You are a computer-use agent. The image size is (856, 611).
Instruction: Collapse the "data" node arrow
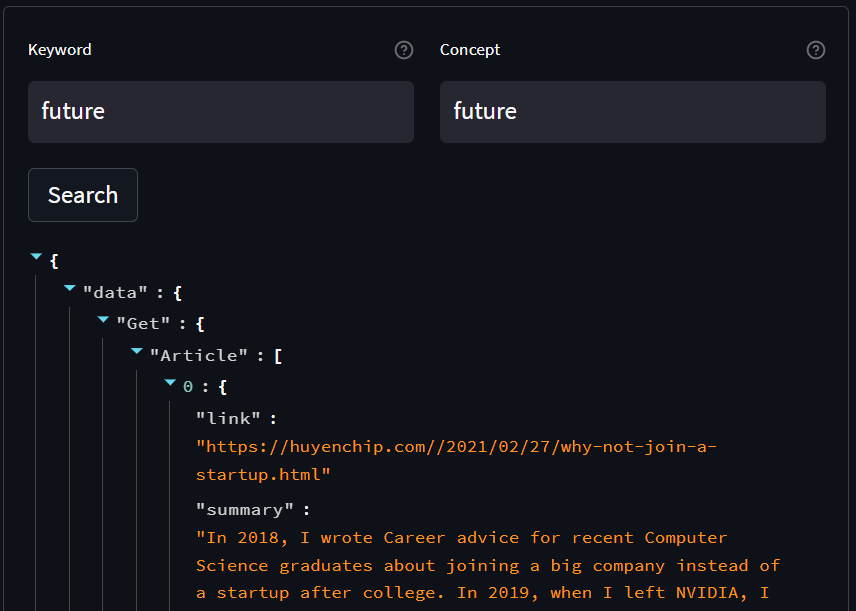tap(70, 288)
